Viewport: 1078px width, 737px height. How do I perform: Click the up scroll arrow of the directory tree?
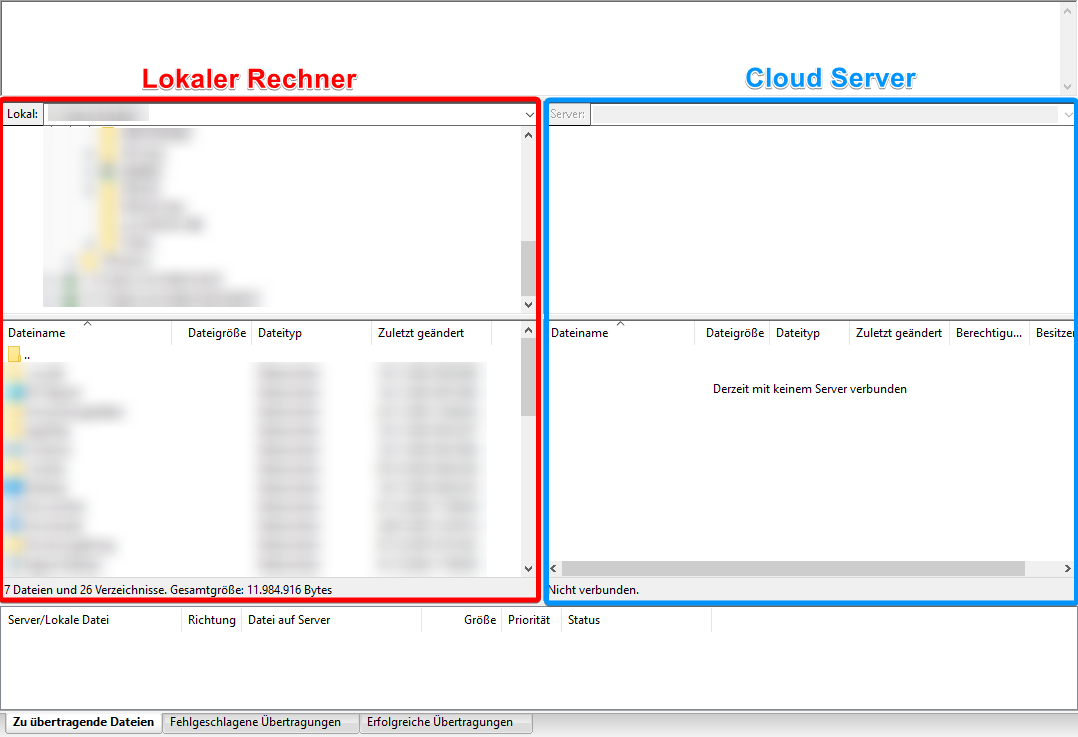pyautogui.click(x=527, y=135)
